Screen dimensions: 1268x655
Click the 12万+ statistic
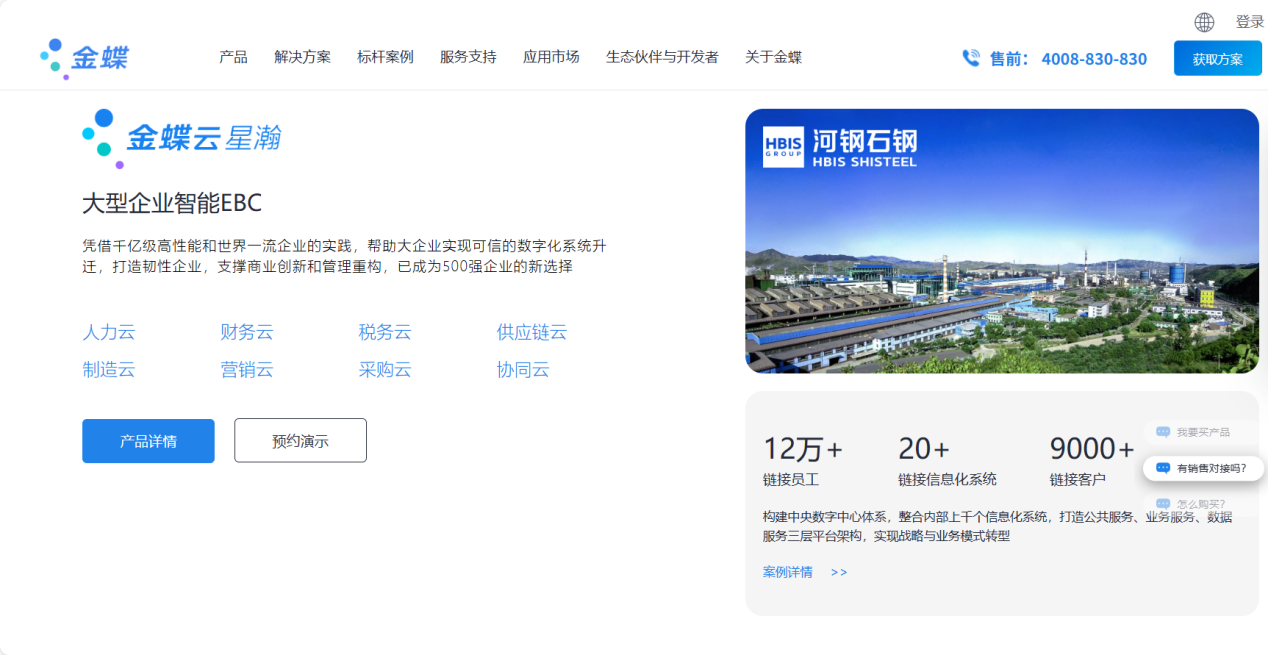tap(803, 448)
